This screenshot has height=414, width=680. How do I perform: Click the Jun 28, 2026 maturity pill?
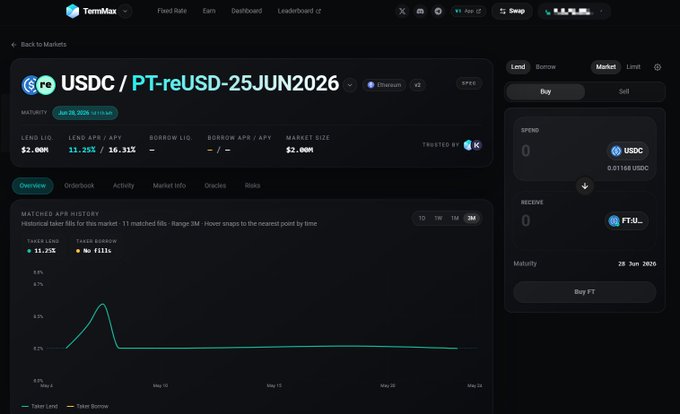tap(85, 113)
